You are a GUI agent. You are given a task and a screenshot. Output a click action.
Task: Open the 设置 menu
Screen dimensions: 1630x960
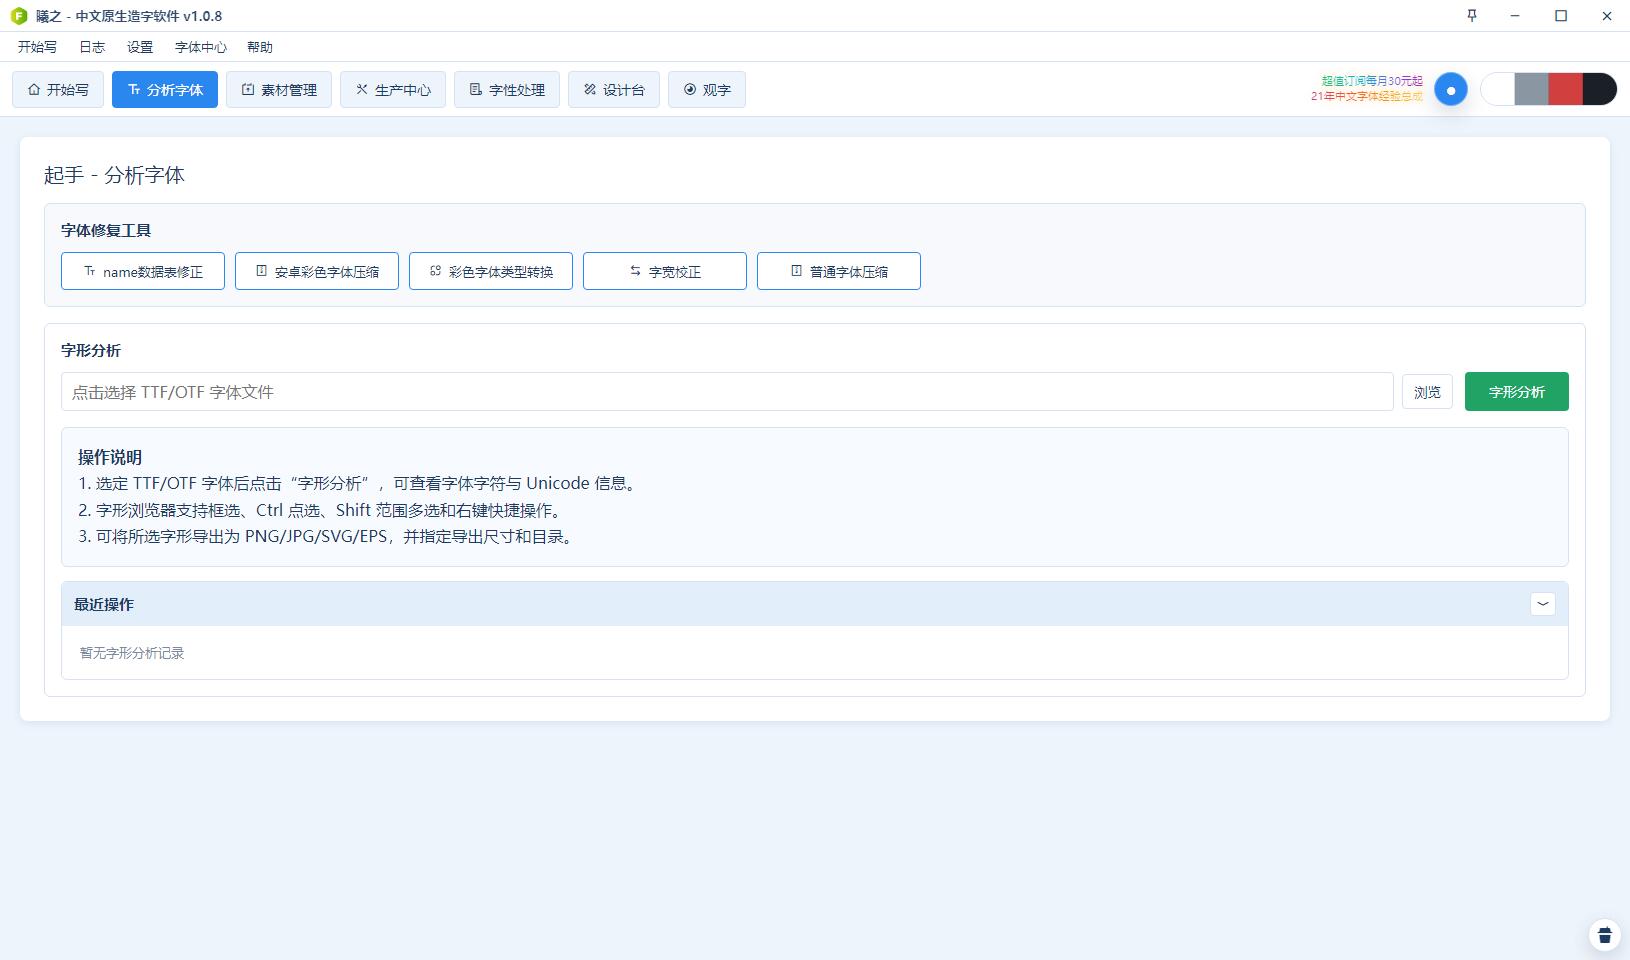click(x=140, y=47)
